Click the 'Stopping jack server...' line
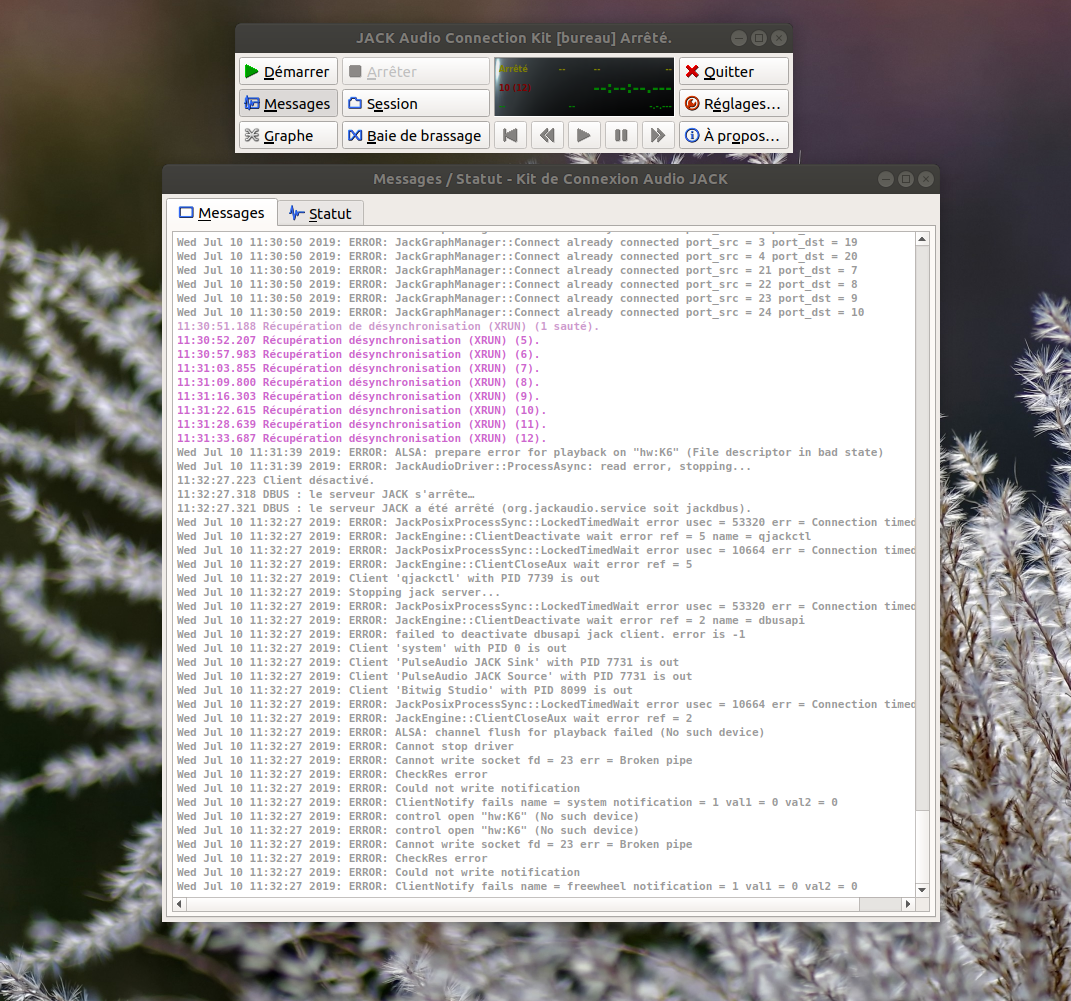Screen dimensions: 1071x1001 pos(338,592)
